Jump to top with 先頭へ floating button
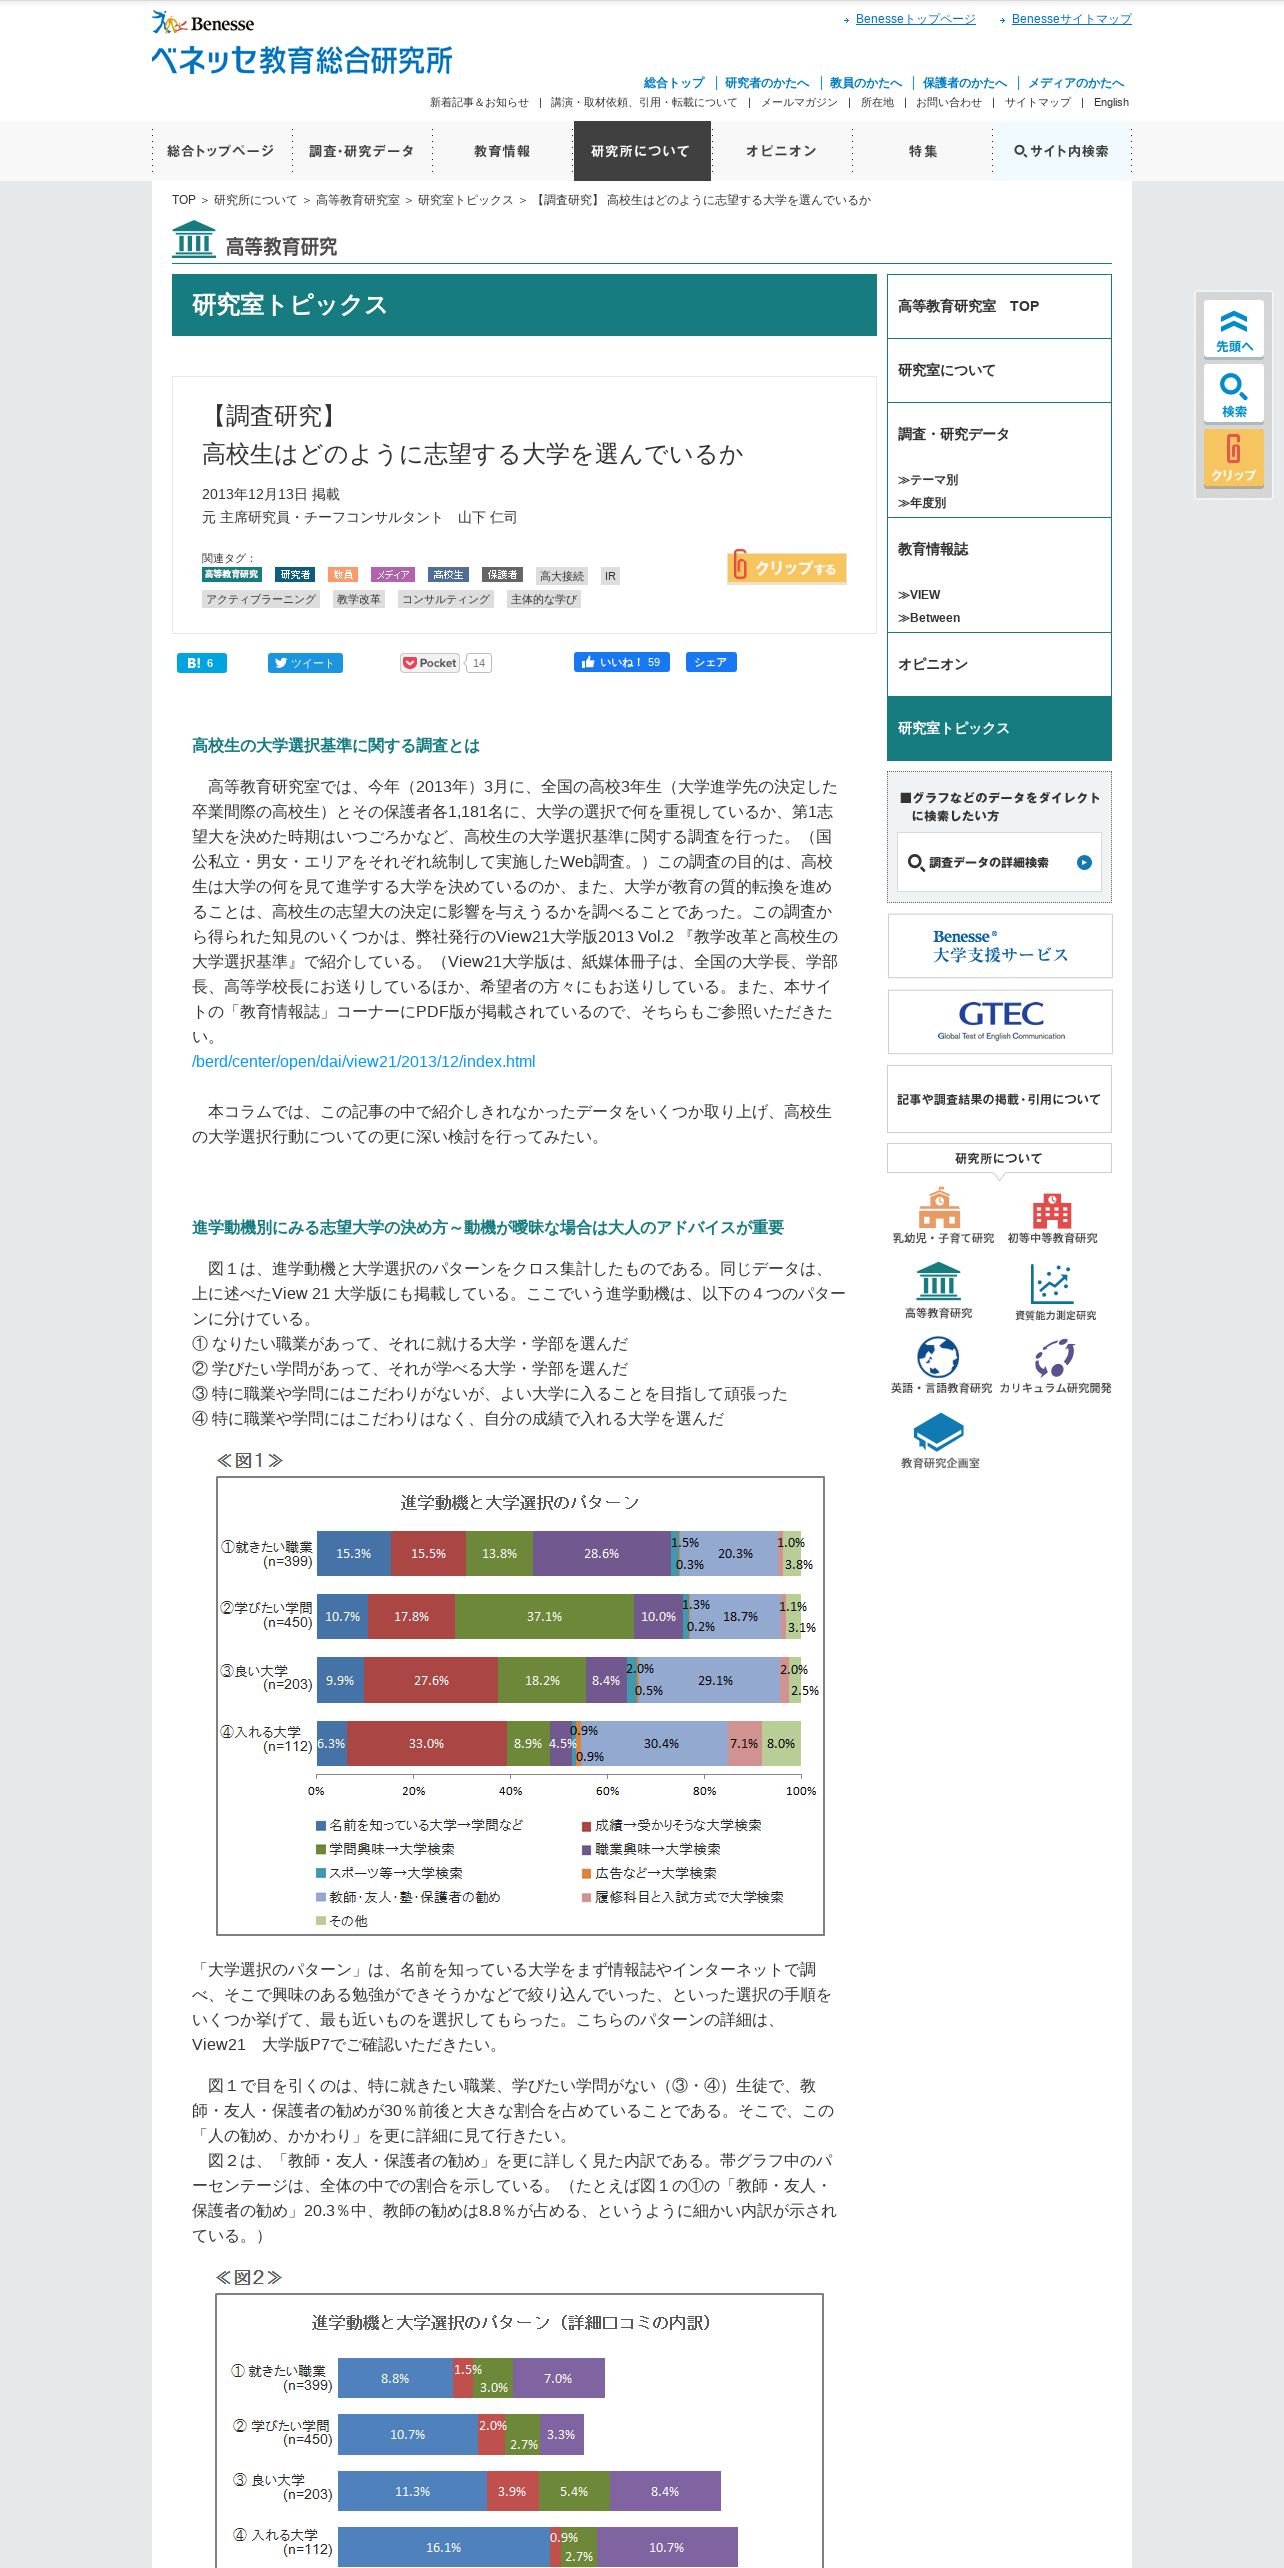1284x2568 pixels. click(x=1233, y=329)
